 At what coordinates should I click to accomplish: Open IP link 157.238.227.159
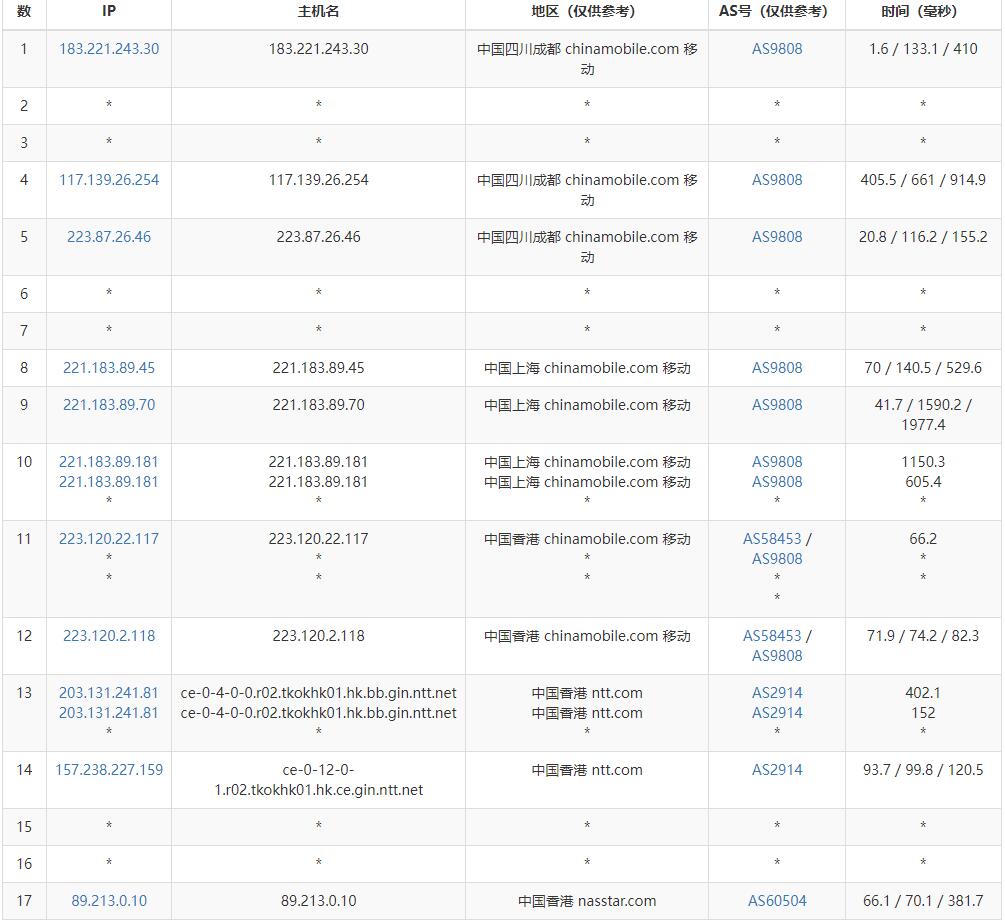109,770
